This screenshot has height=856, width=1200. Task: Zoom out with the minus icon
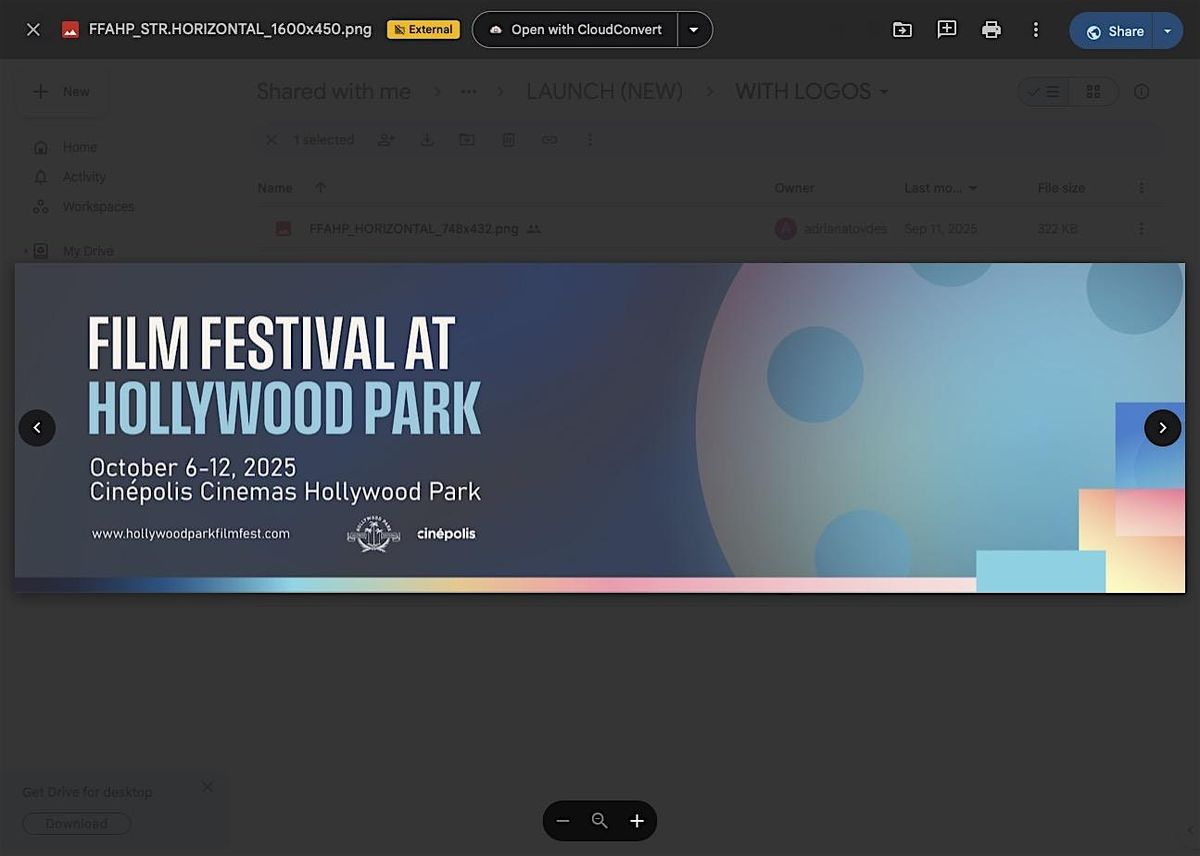tap(563, 821)
